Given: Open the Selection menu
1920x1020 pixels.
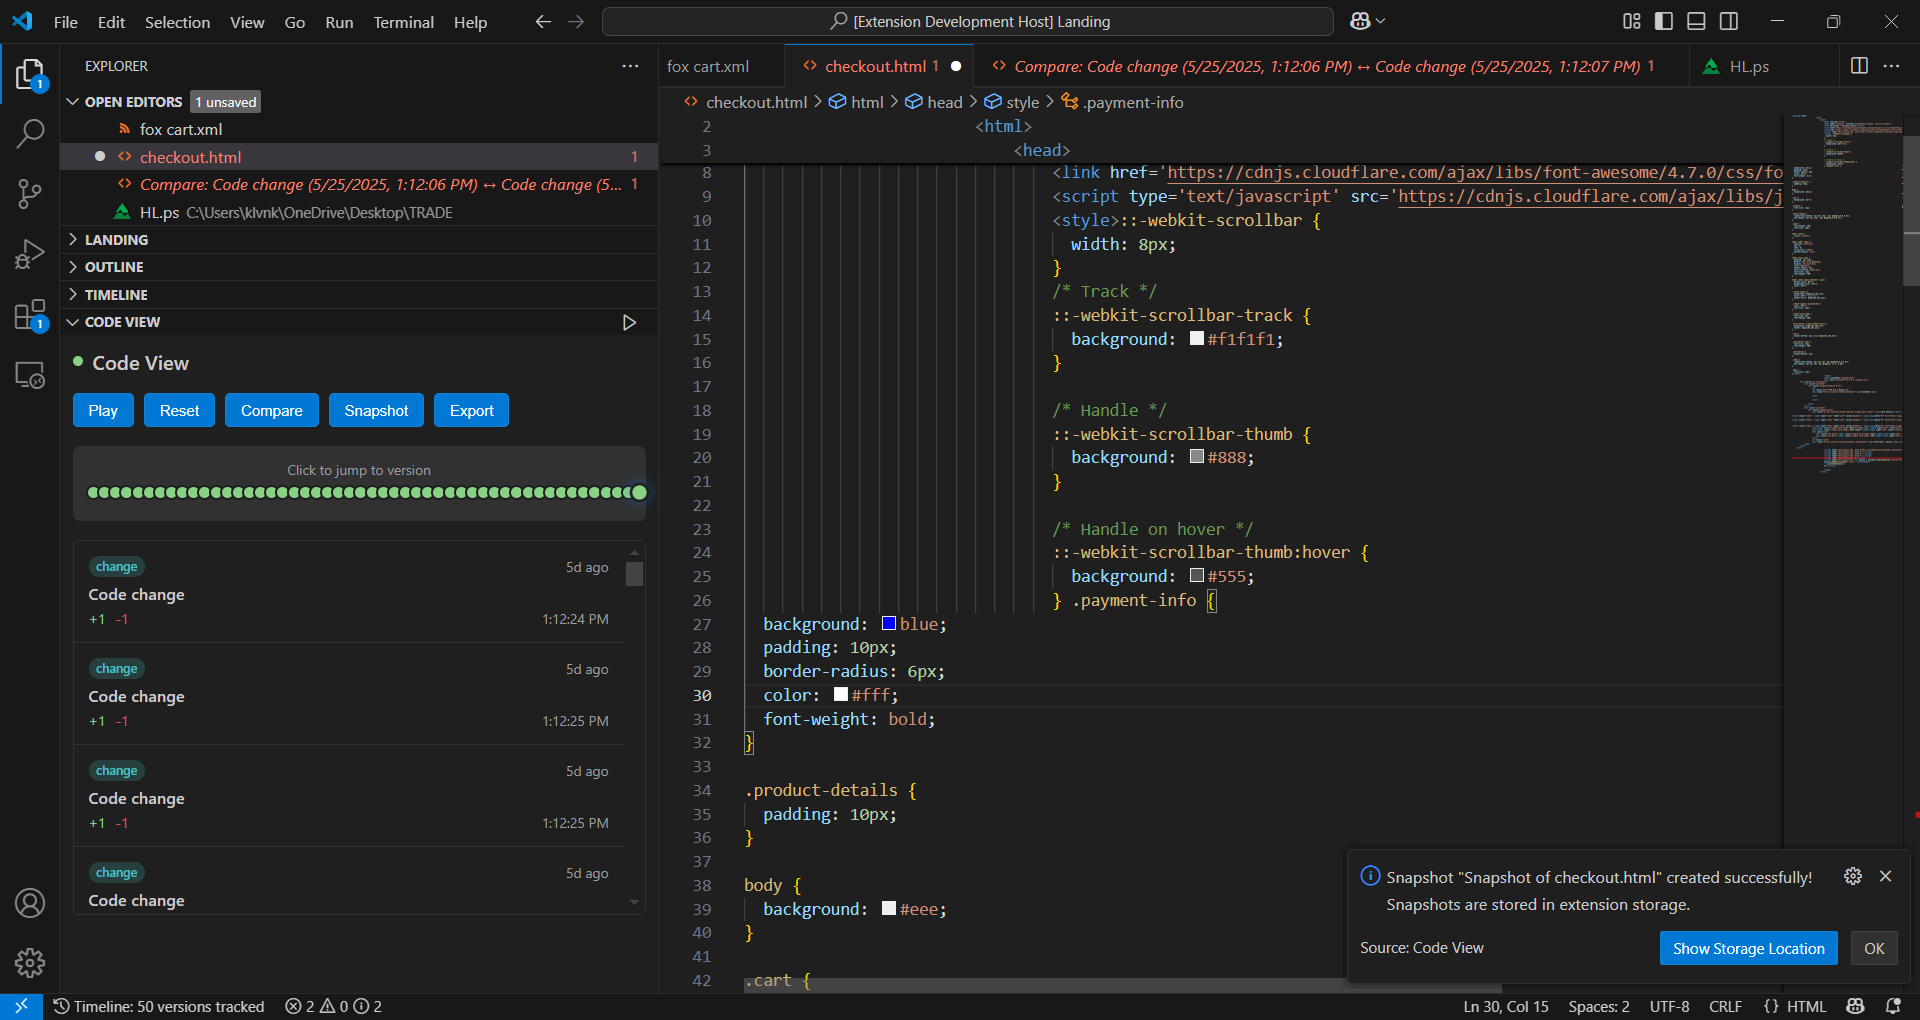Looking at the screenshot, I should 177,22.
